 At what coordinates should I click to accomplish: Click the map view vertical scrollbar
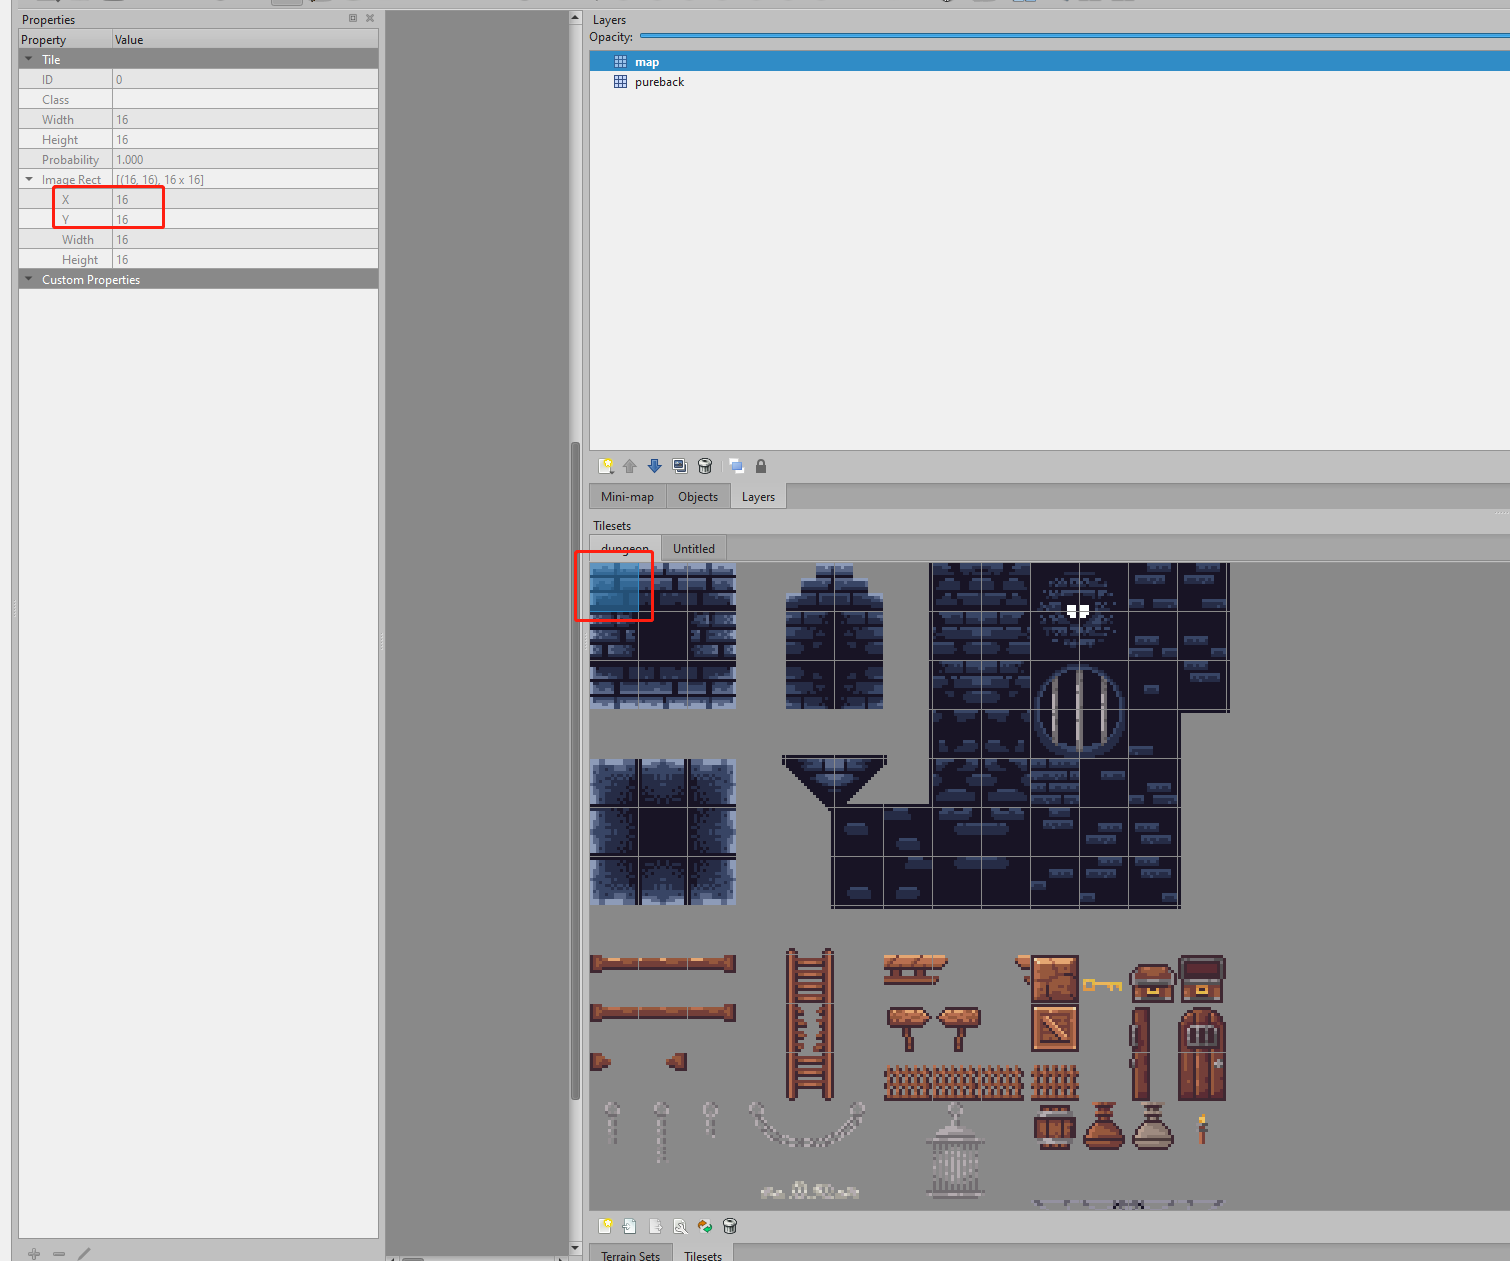[x=575, y=770]
